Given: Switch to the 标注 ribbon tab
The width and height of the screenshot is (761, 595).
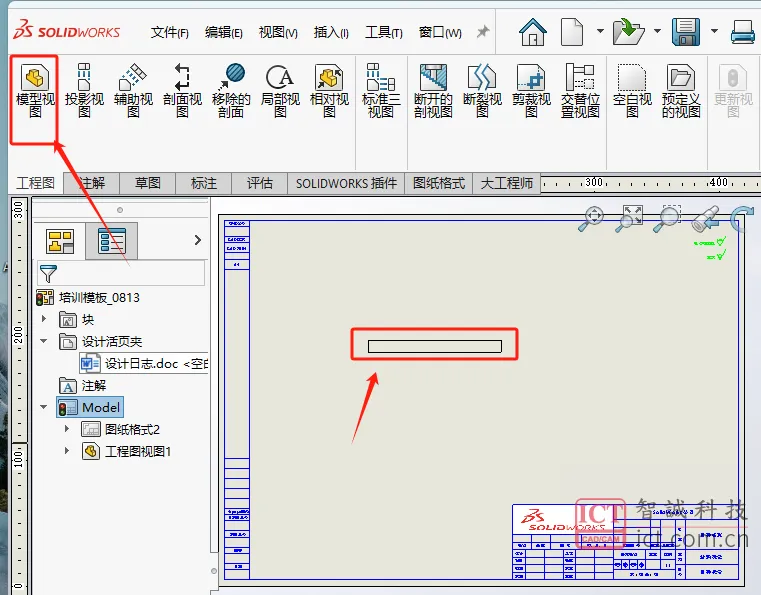Looking at the screenshot, I should [x=204, y=183].
